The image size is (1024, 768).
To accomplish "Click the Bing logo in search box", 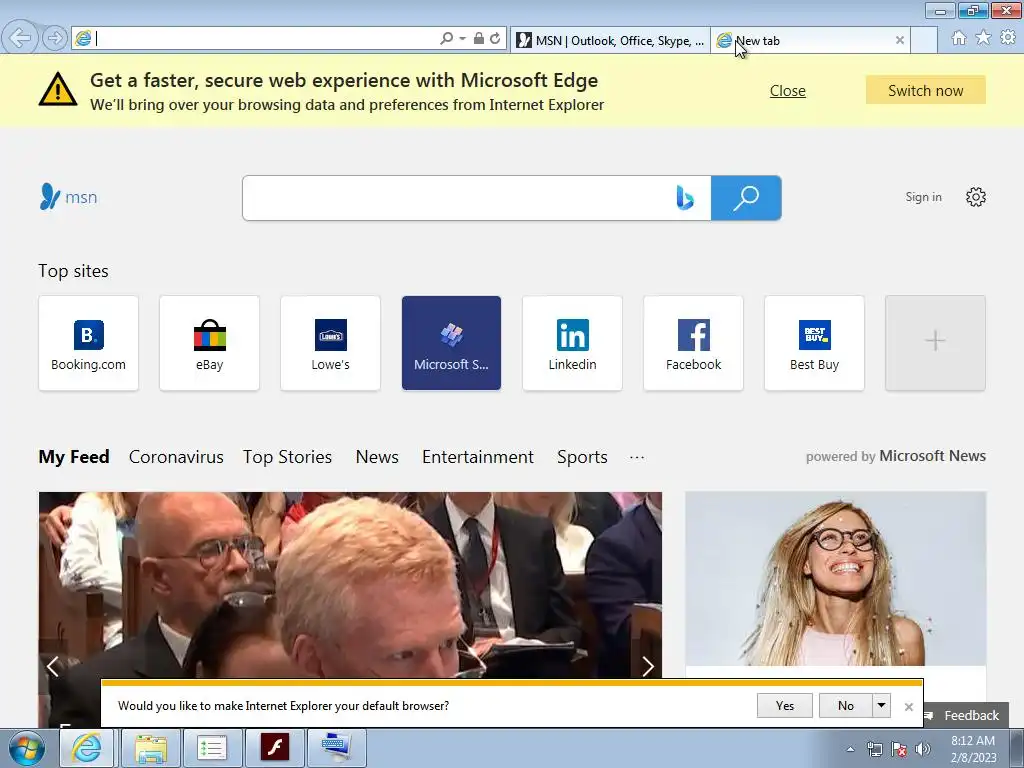I will click(x=684, y=198).
